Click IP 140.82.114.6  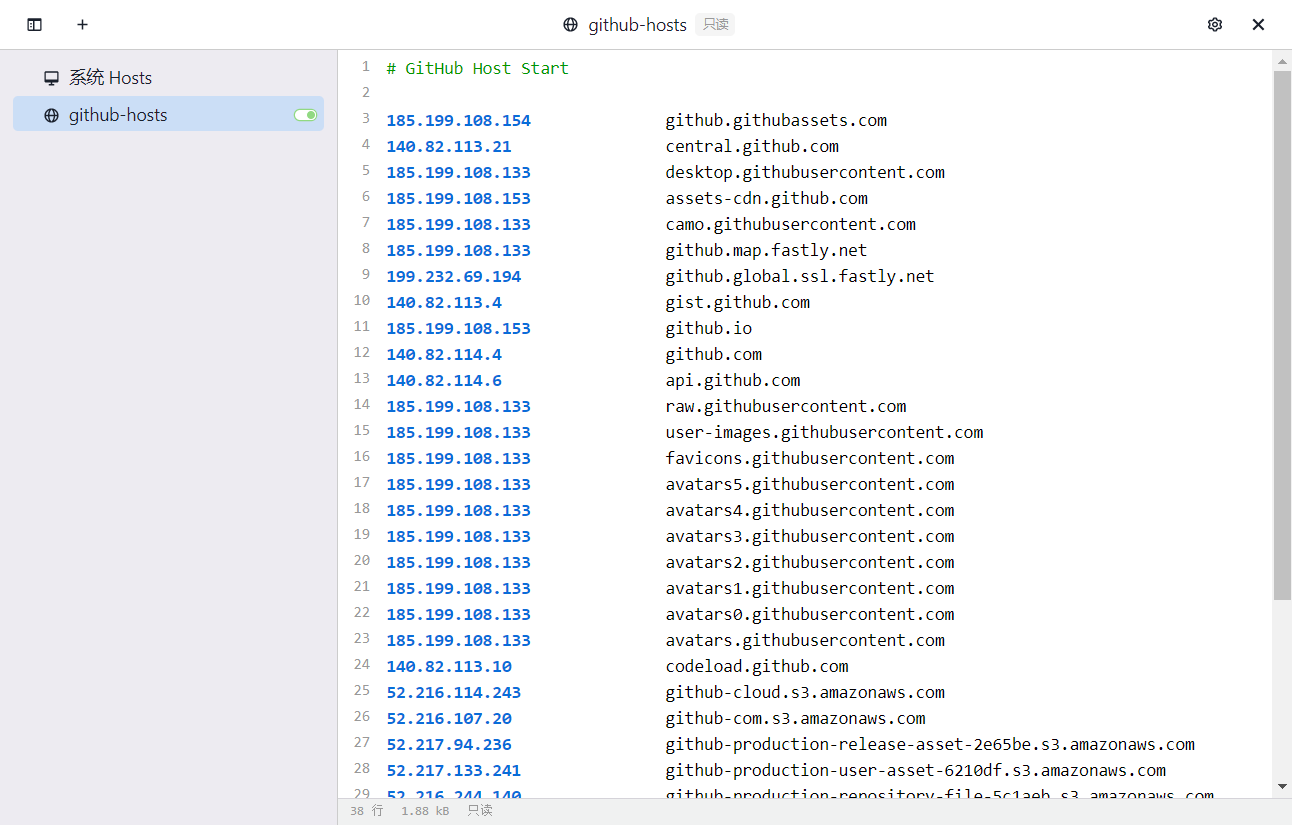[x=444, y=380]
